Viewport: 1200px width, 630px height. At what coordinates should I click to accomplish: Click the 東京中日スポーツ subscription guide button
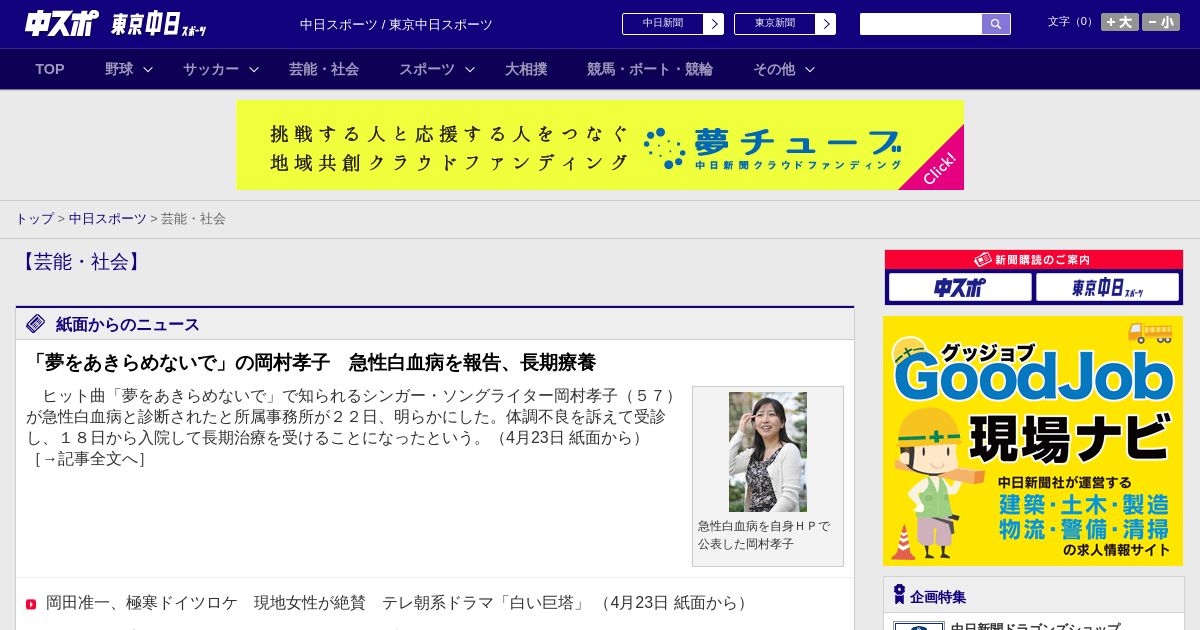[1107, 287]
